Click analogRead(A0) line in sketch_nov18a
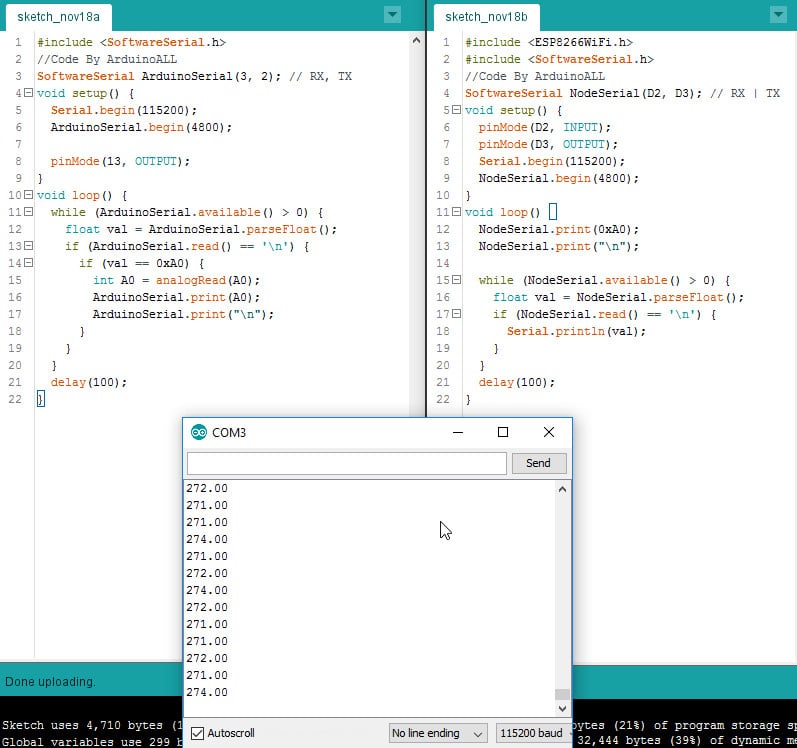The width and height of the screenshot is (797, 748). (176, 280)
